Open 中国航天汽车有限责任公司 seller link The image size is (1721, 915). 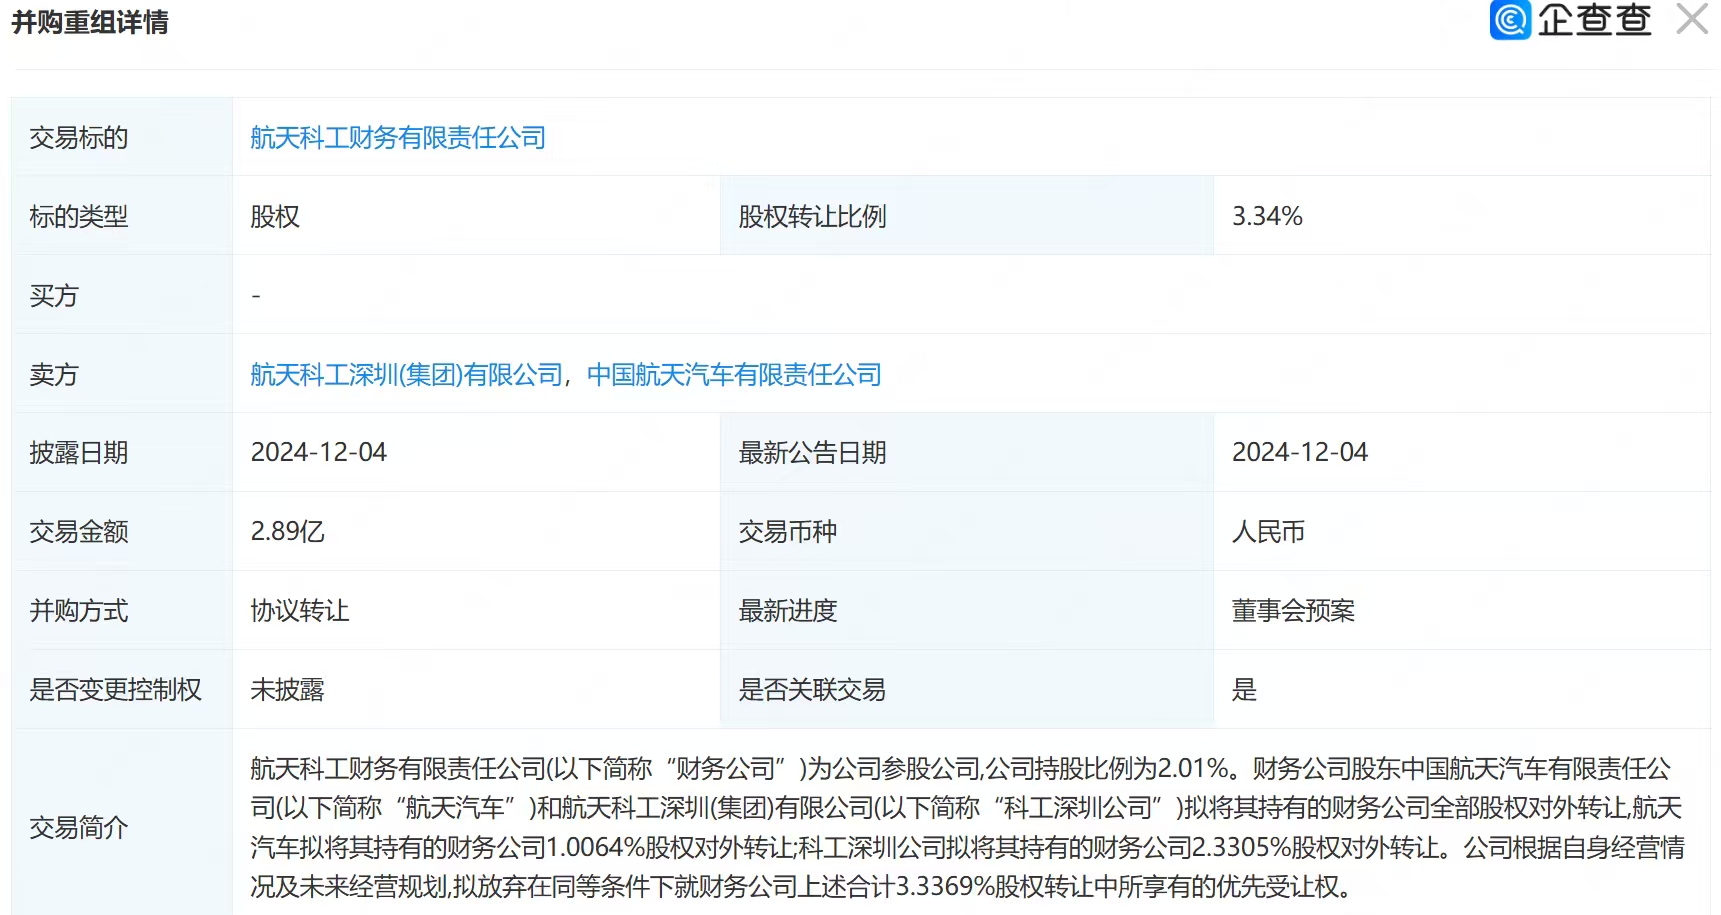pos(734,375)
